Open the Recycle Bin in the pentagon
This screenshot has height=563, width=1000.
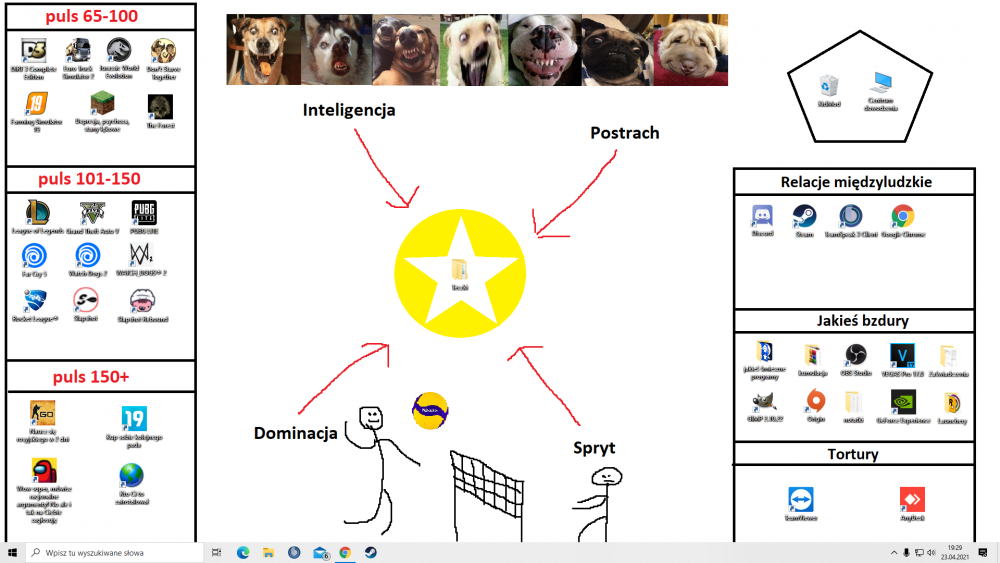[828, 86]
